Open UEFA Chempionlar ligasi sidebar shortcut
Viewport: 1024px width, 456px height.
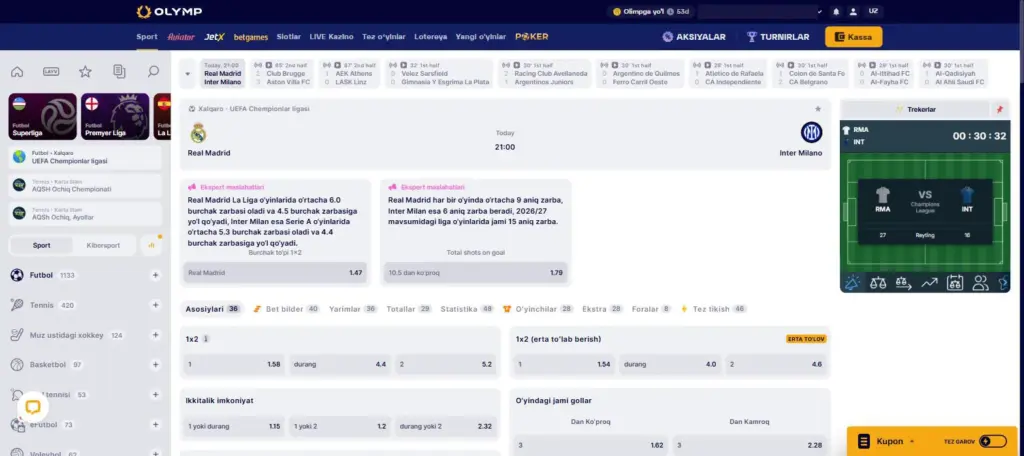click(86, 157)
